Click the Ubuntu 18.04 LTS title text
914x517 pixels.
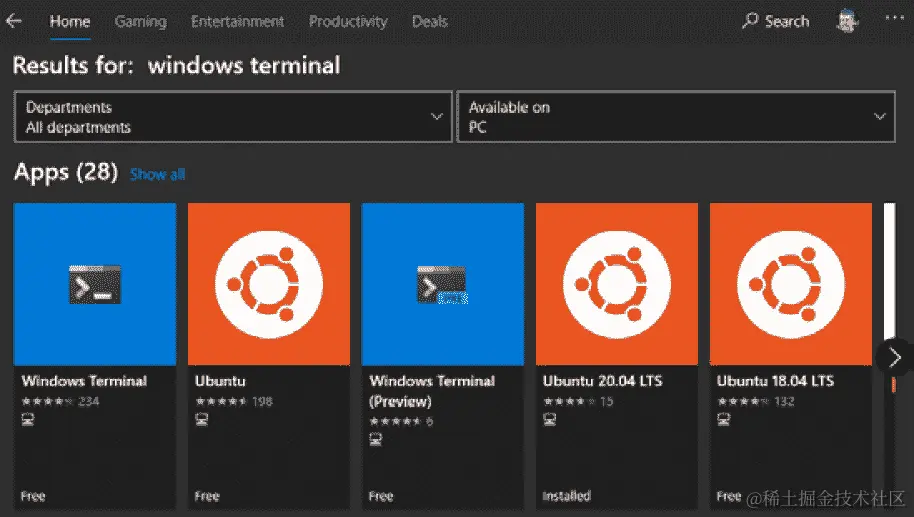775,381
